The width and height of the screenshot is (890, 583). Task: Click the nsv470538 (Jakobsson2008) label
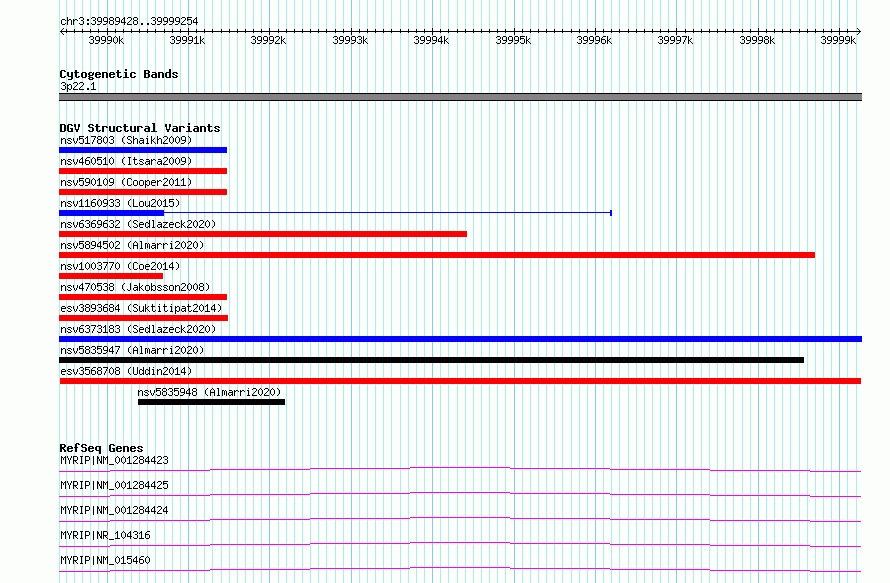pos(135,287)
